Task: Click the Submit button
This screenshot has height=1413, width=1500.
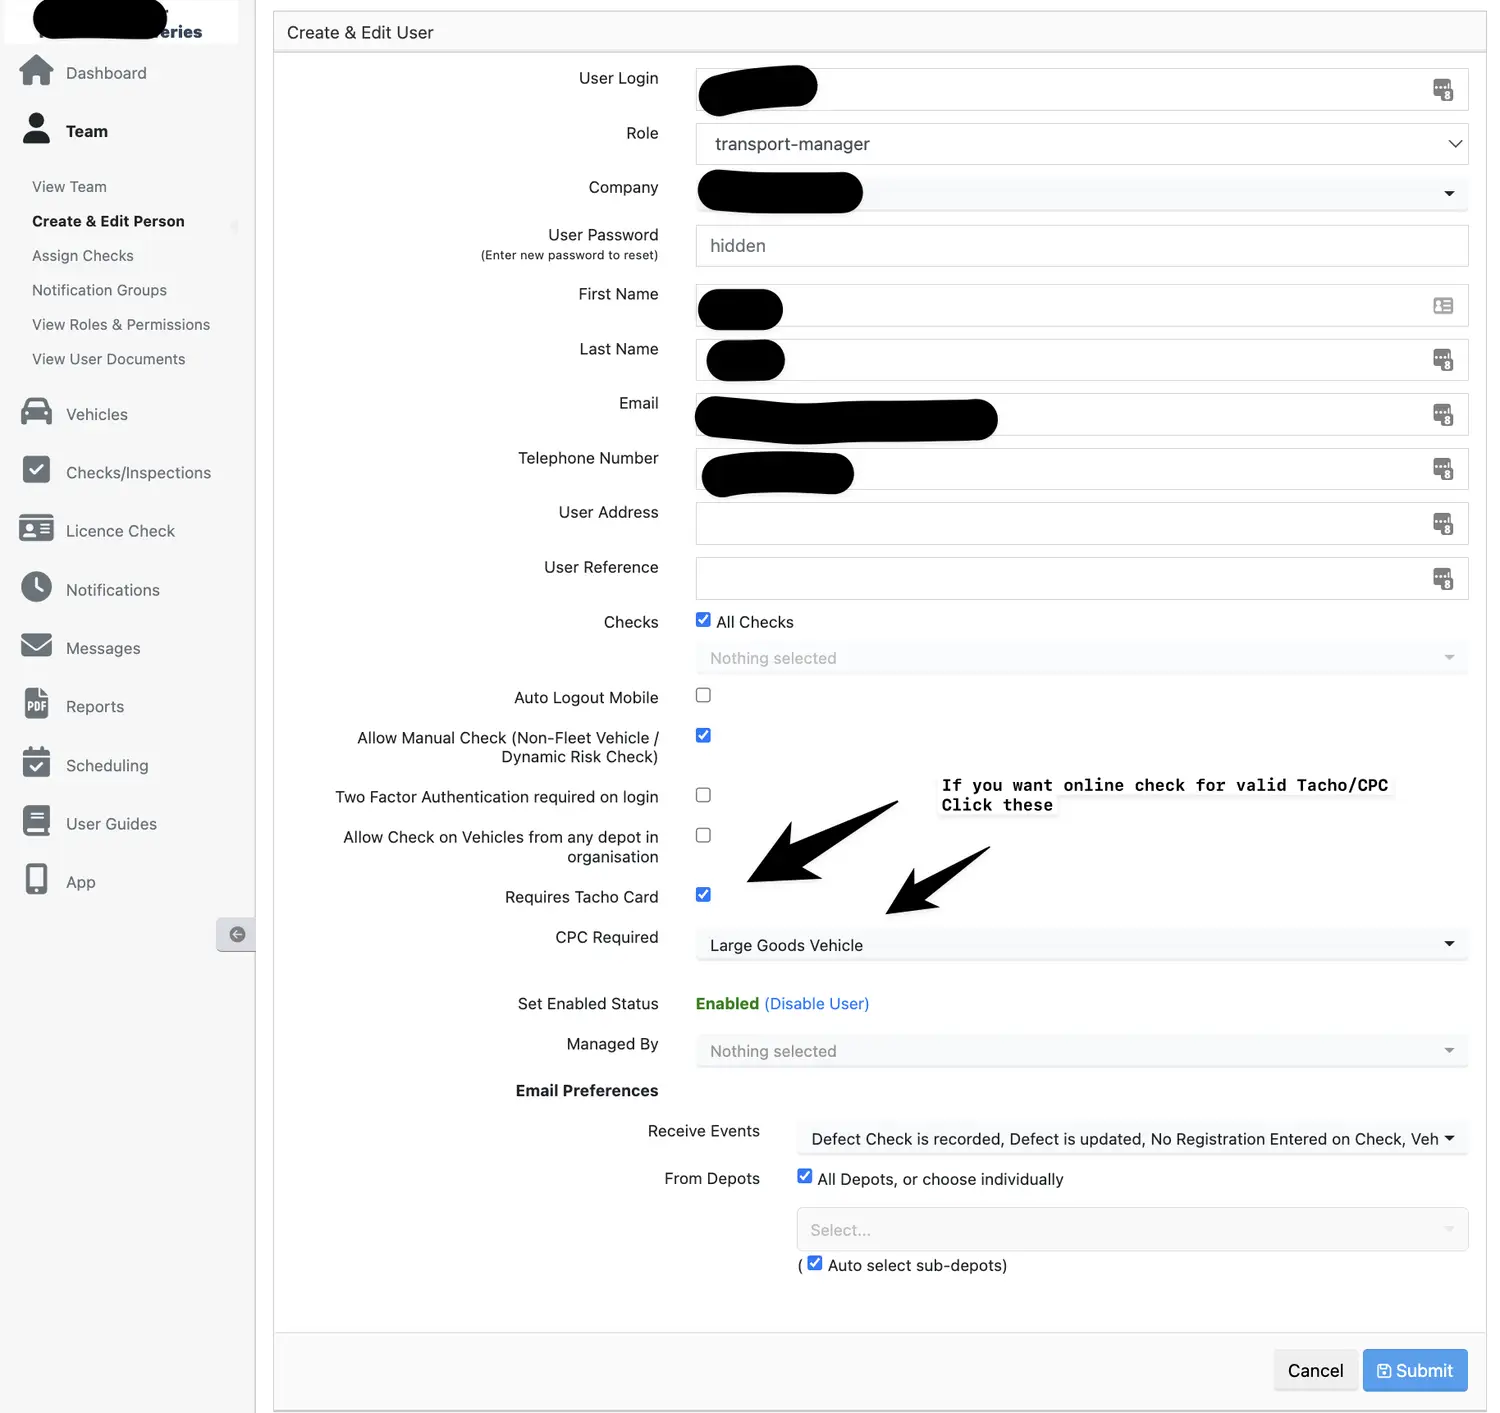Action: [x=1414, y=1370]
